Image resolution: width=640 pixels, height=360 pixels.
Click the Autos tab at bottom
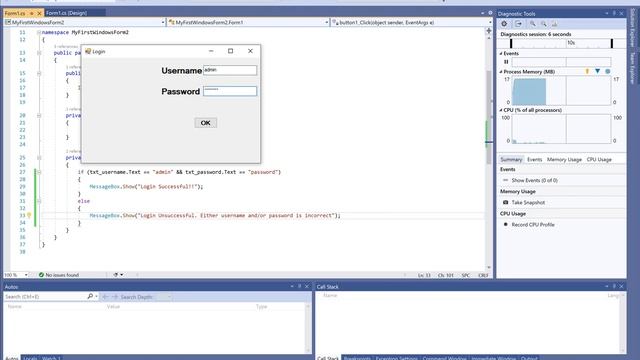click(x=11, y=358)
